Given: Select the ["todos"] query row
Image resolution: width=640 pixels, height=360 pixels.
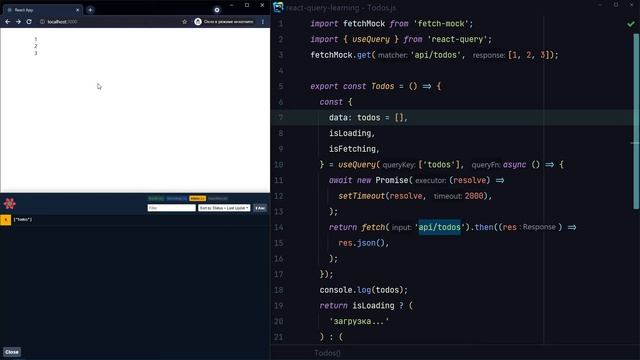Looking at the screenshot, I should (135, 220).
